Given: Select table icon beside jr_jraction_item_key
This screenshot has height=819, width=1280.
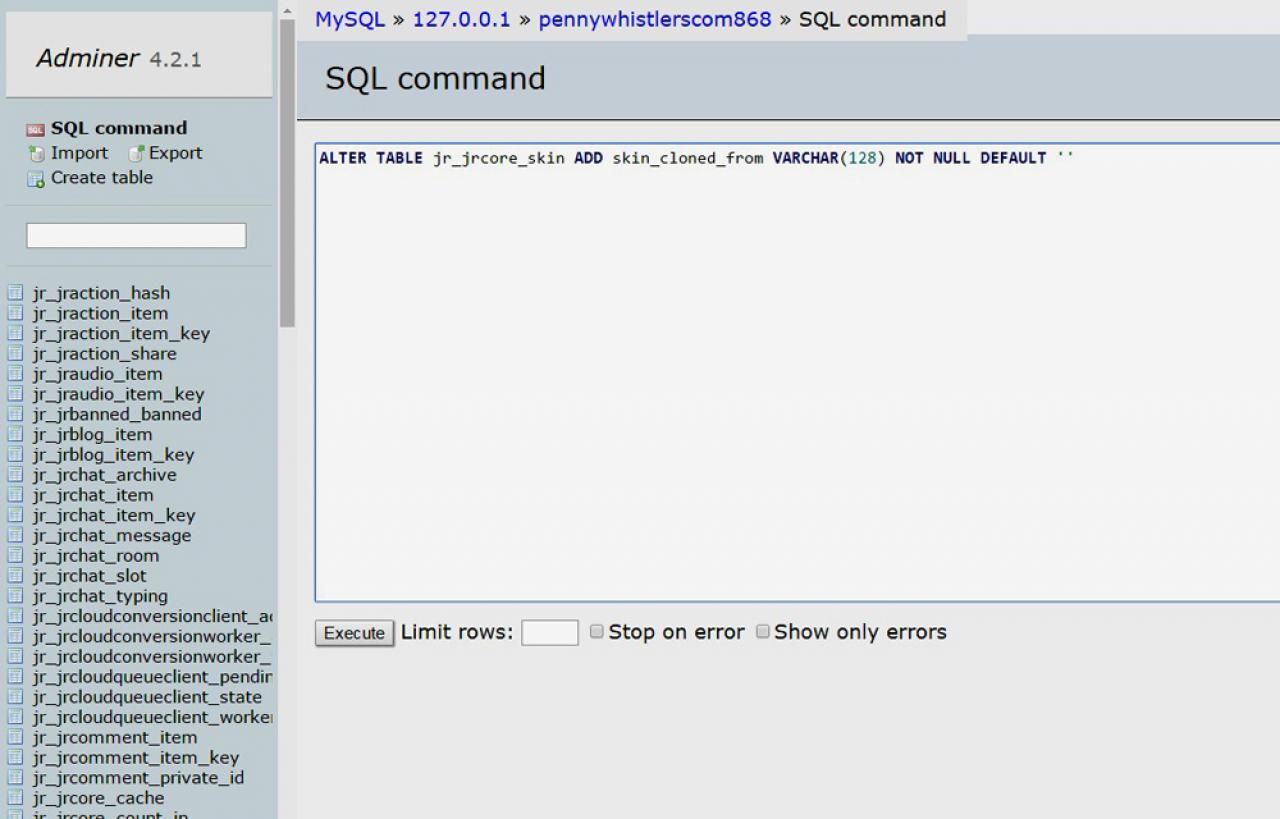Looking at the screenshot, I should click(x=15, y=333).
